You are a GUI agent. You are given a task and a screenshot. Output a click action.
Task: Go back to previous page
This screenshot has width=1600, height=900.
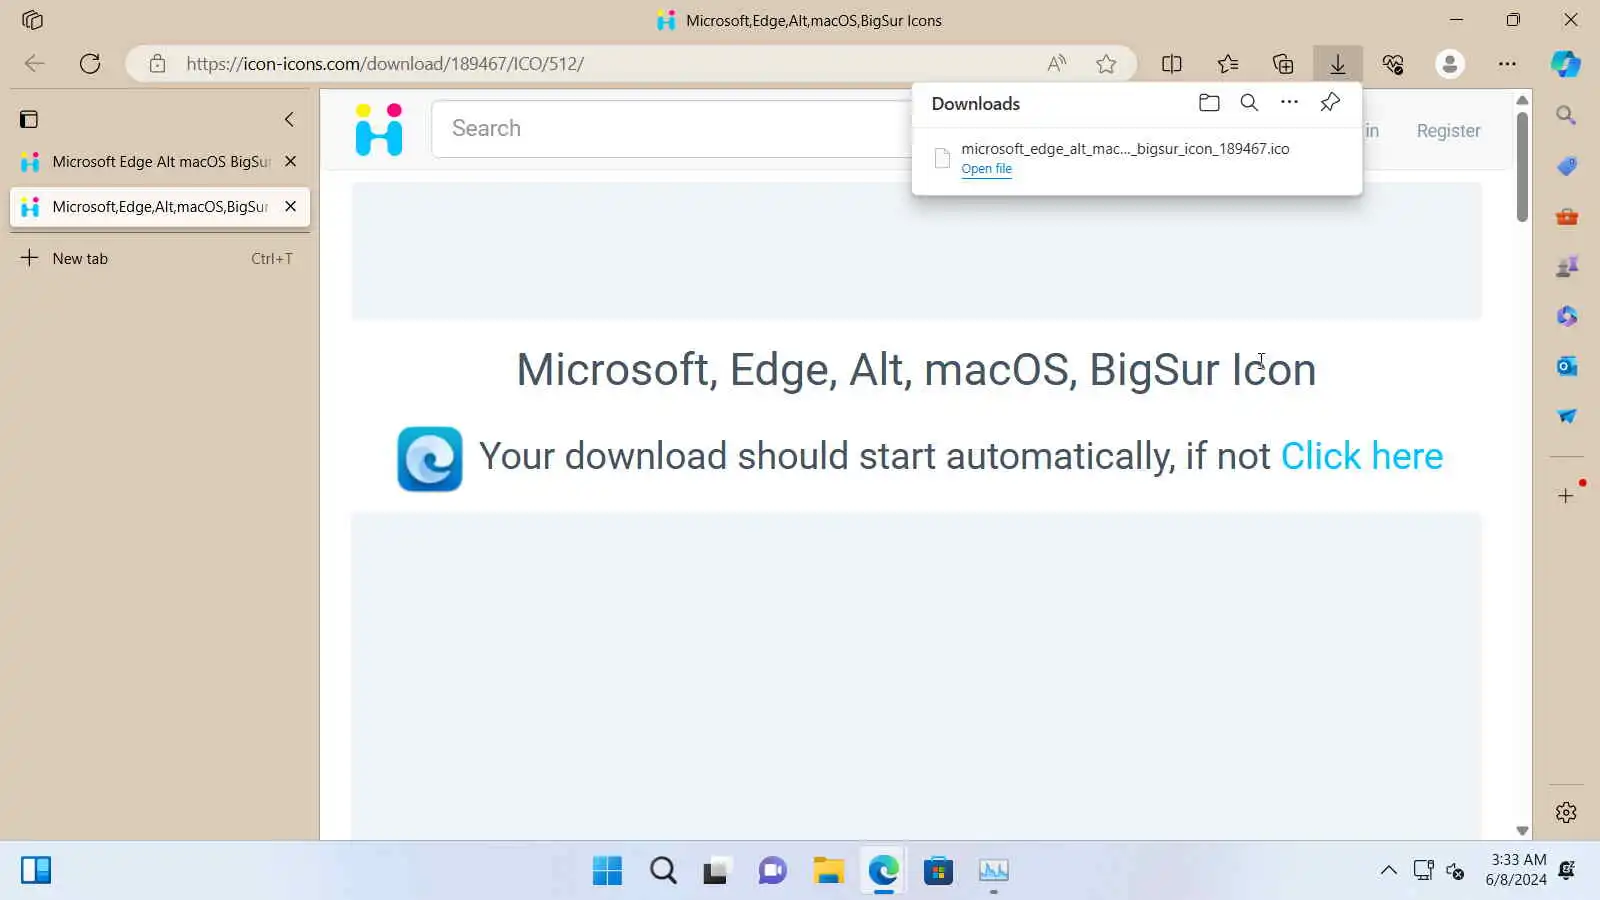34,64
